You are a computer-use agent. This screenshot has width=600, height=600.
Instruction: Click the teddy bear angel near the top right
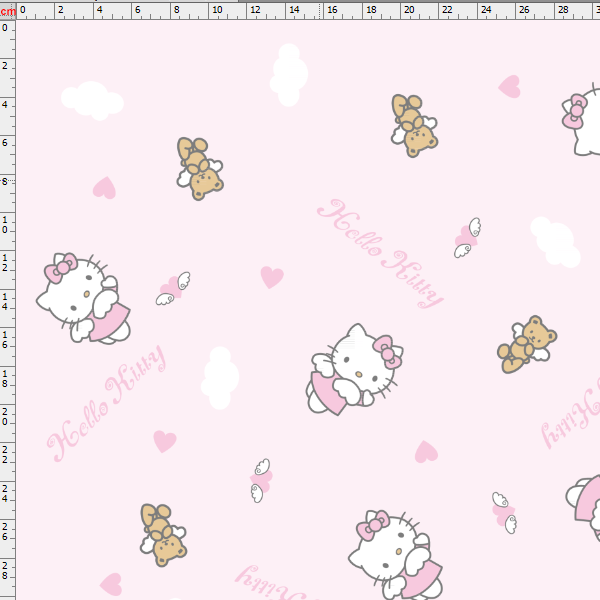pos(414,126)
